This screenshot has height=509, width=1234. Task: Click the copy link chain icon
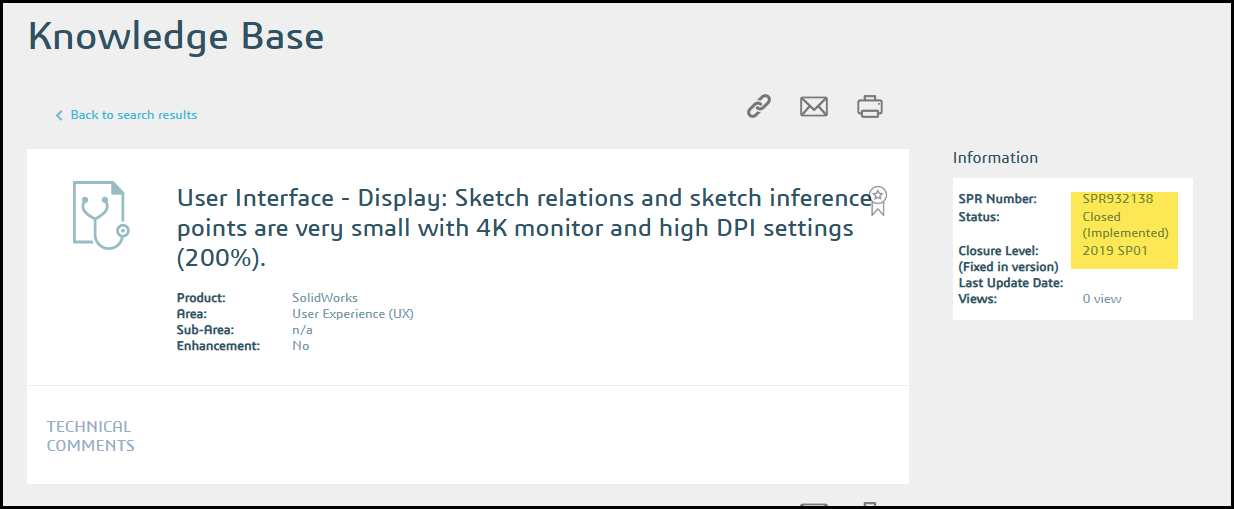pos(759,106)
